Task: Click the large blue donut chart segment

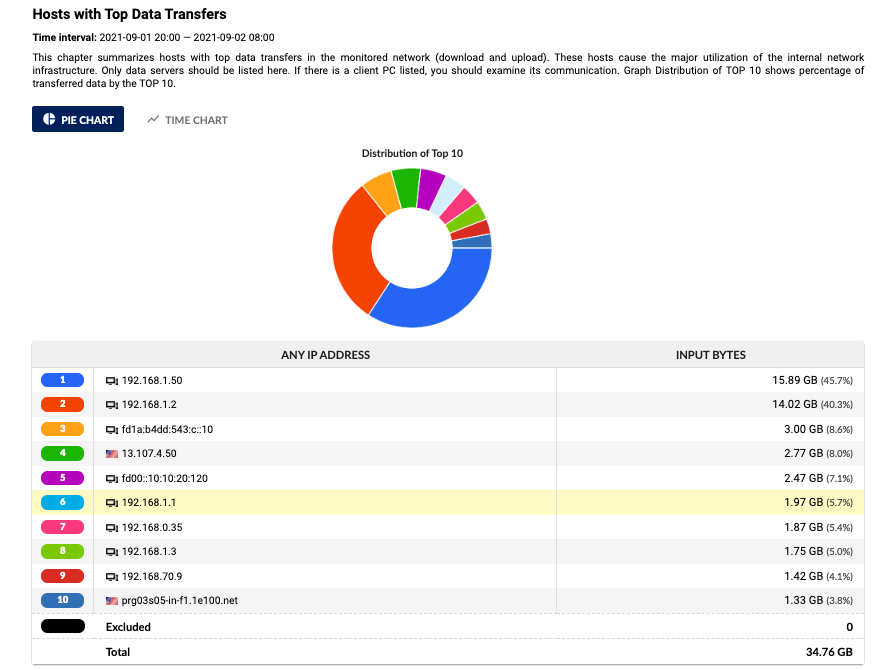Action: (440, 298)
